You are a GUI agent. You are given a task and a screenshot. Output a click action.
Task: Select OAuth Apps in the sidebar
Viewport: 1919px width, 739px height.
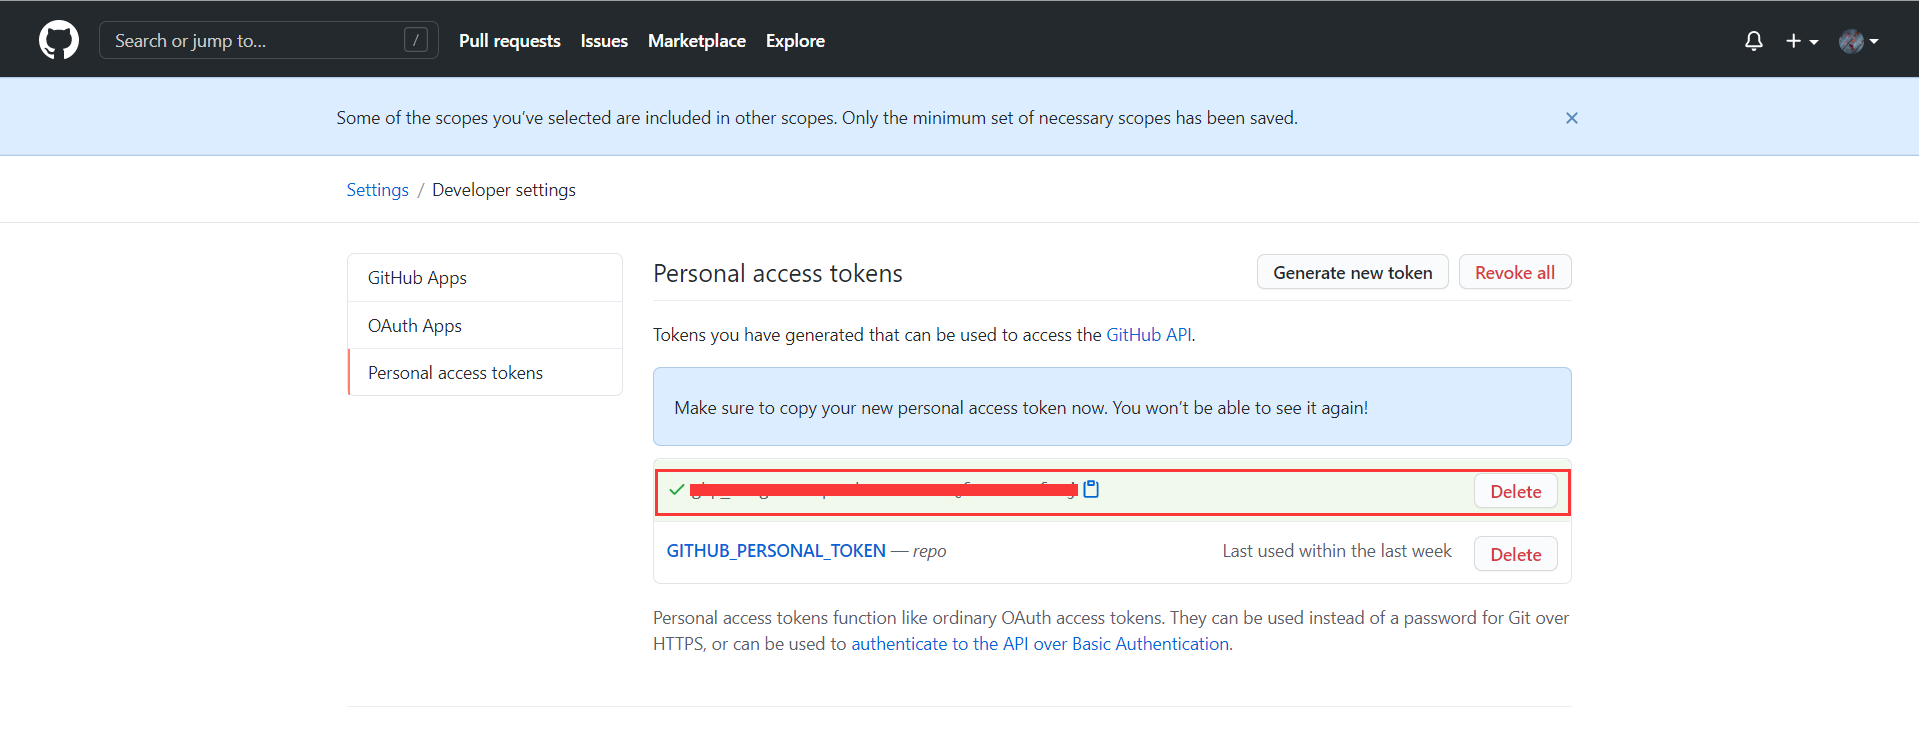[414, 326]
